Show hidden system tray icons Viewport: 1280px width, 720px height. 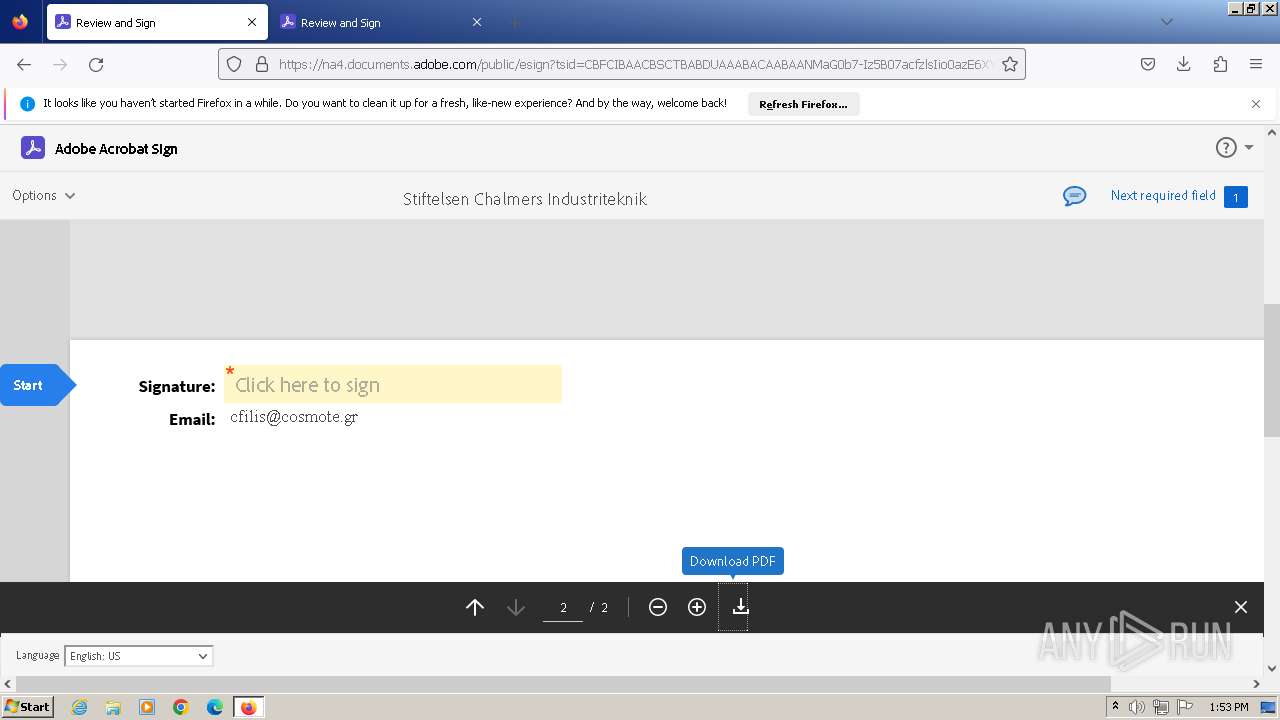coord(1115,707)
